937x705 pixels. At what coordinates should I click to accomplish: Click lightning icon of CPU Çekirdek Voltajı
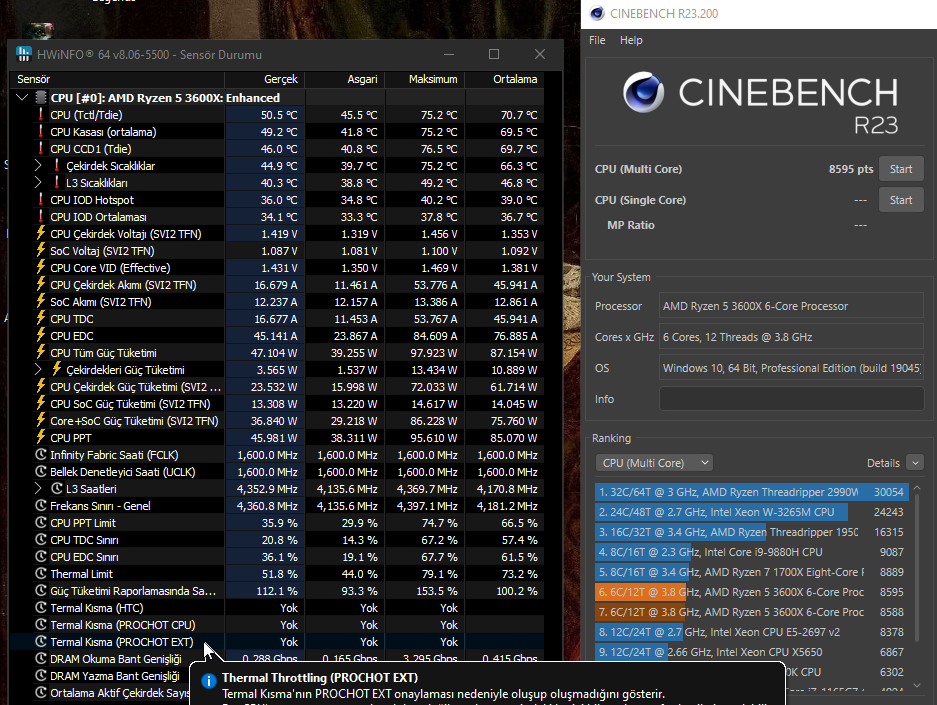[41, 233]
